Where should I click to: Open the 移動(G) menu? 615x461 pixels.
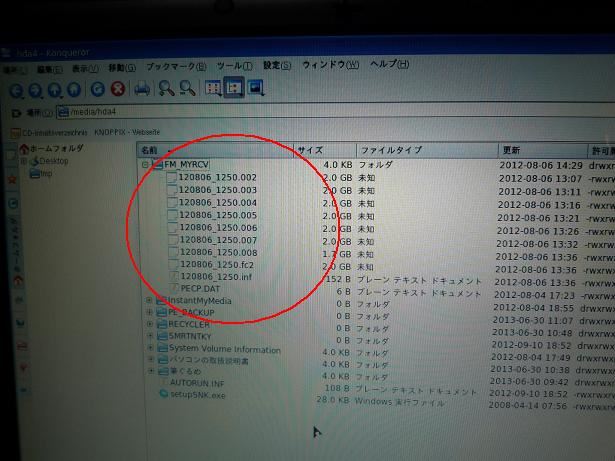tap(122, 68)
